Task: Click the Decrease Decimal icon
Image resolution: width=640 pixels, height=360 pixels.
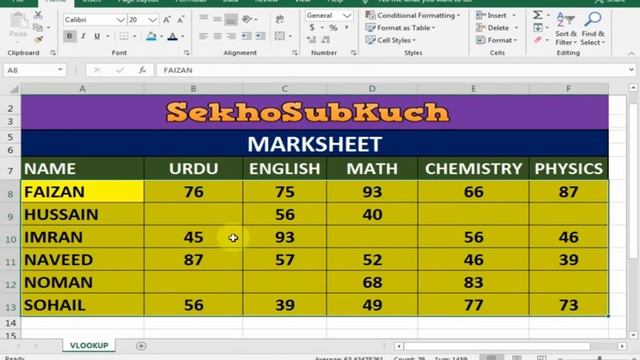Action: coord(326,40)
